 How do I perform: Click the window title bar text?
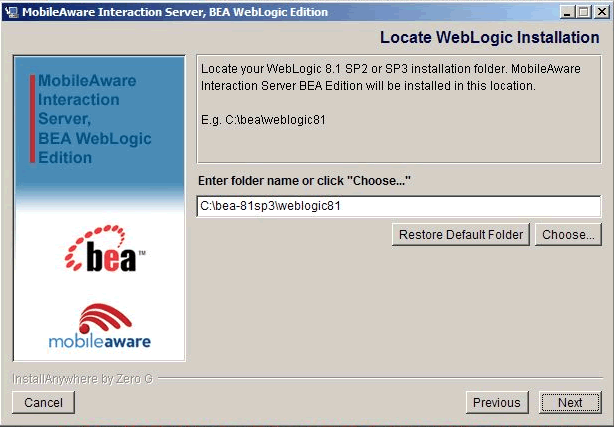coord(175,12)
